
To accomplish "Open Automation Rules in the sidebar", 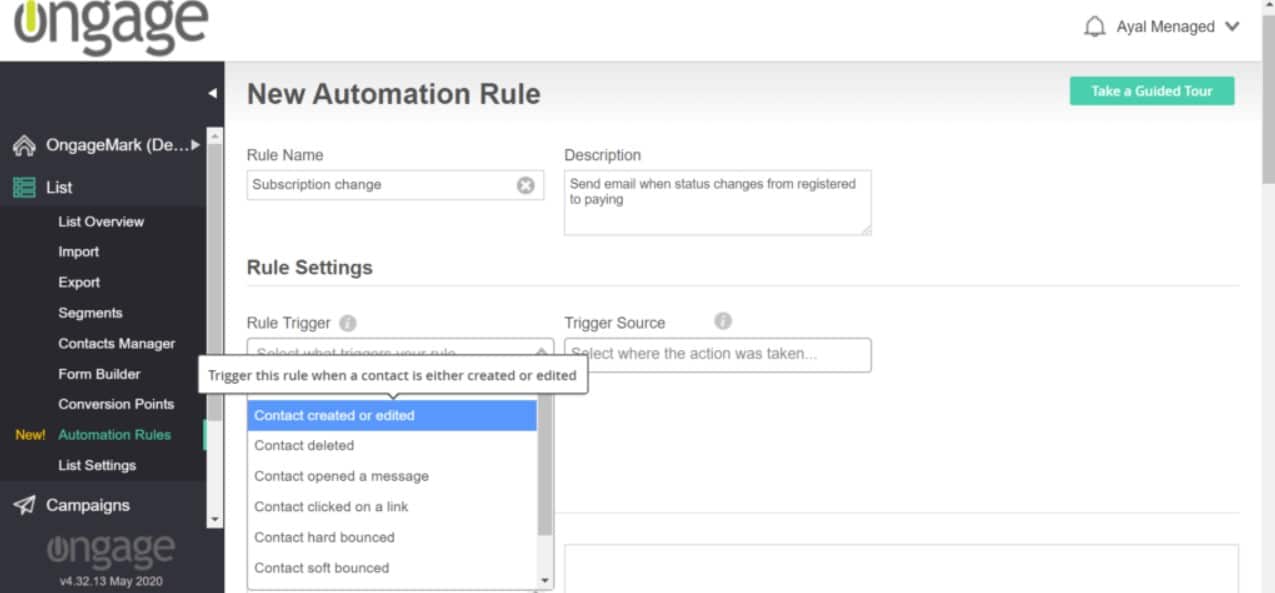I will pos(114,435).
